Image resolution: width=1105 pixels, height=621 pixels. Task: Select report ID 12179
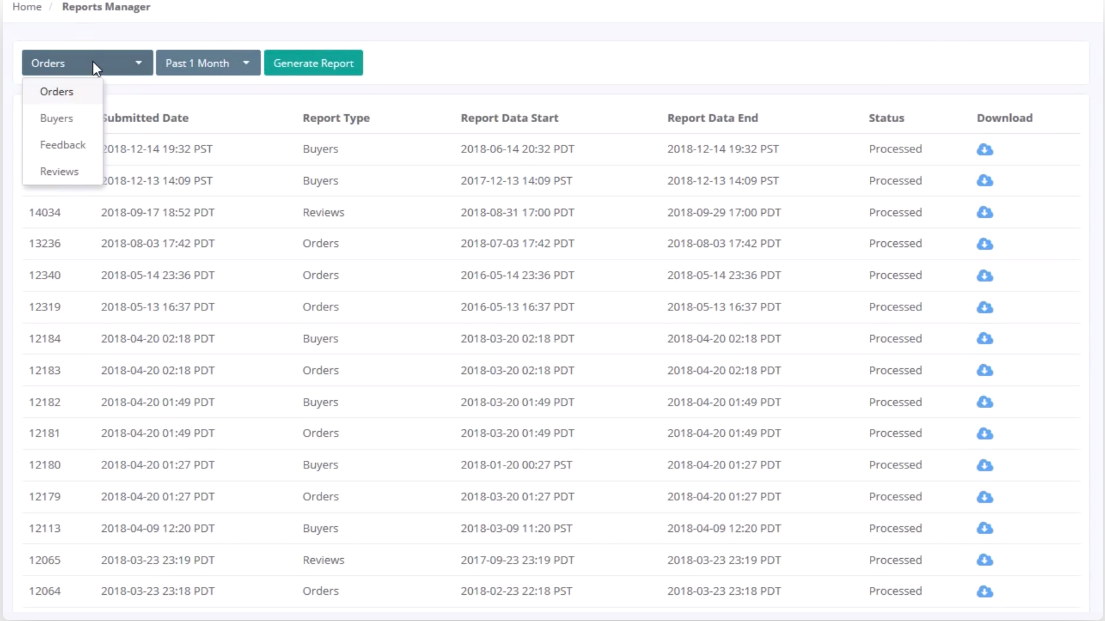pyautogui.click(x=44, y=496)
